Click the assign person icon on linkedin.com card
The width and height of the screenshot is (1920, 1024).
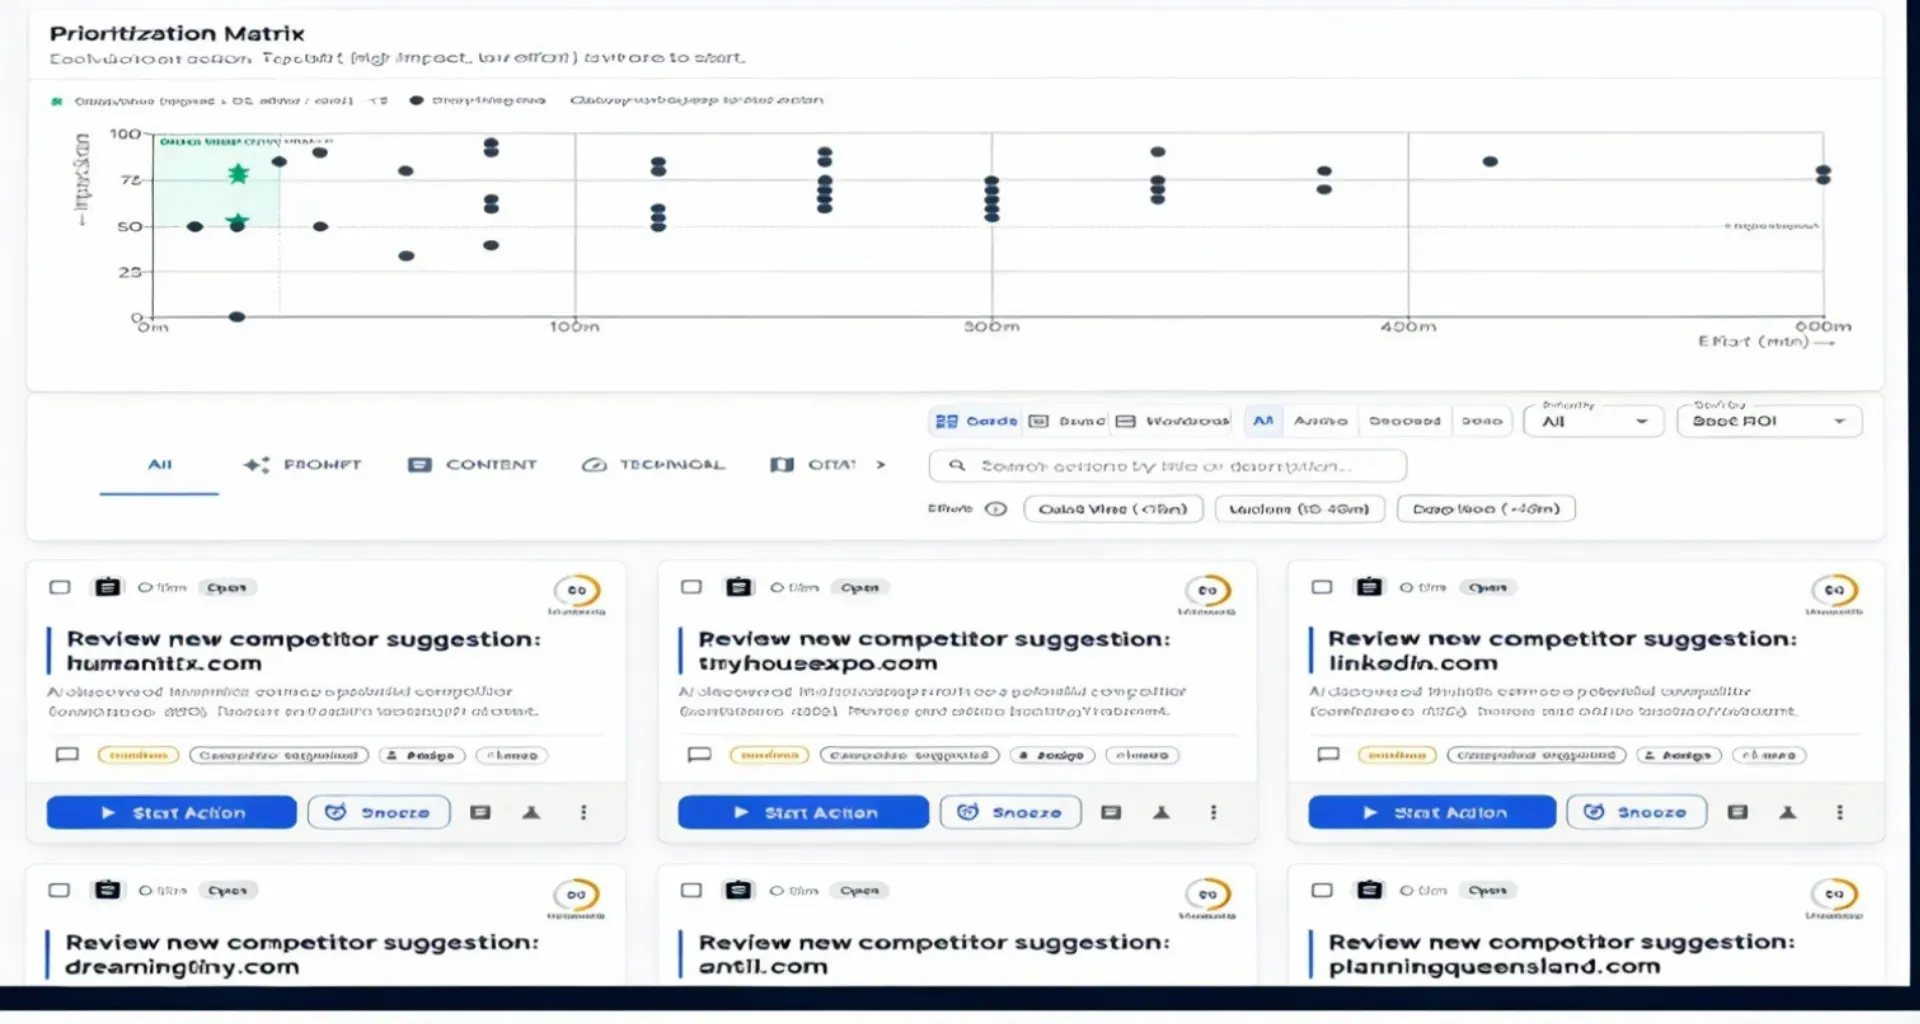(x=1788, y=812)
